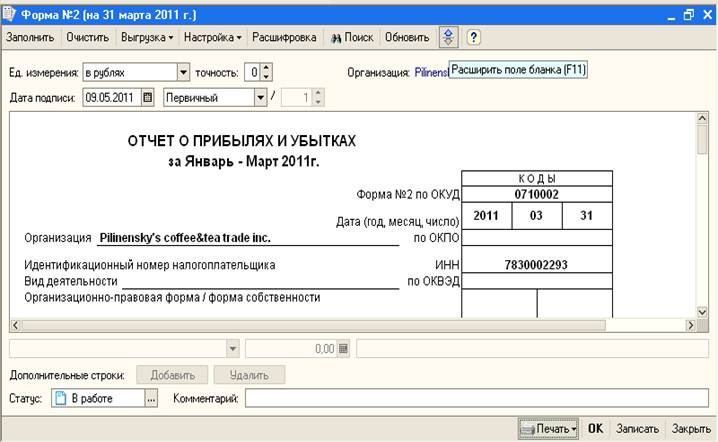The height and width of the screenshot is (442, 718).
Task: Minimize the form window
Action: (671, 16)
